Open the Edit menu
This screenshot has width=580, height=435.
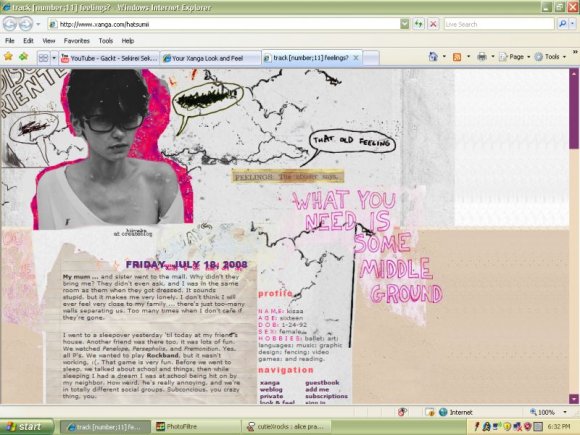click(28, 41)
